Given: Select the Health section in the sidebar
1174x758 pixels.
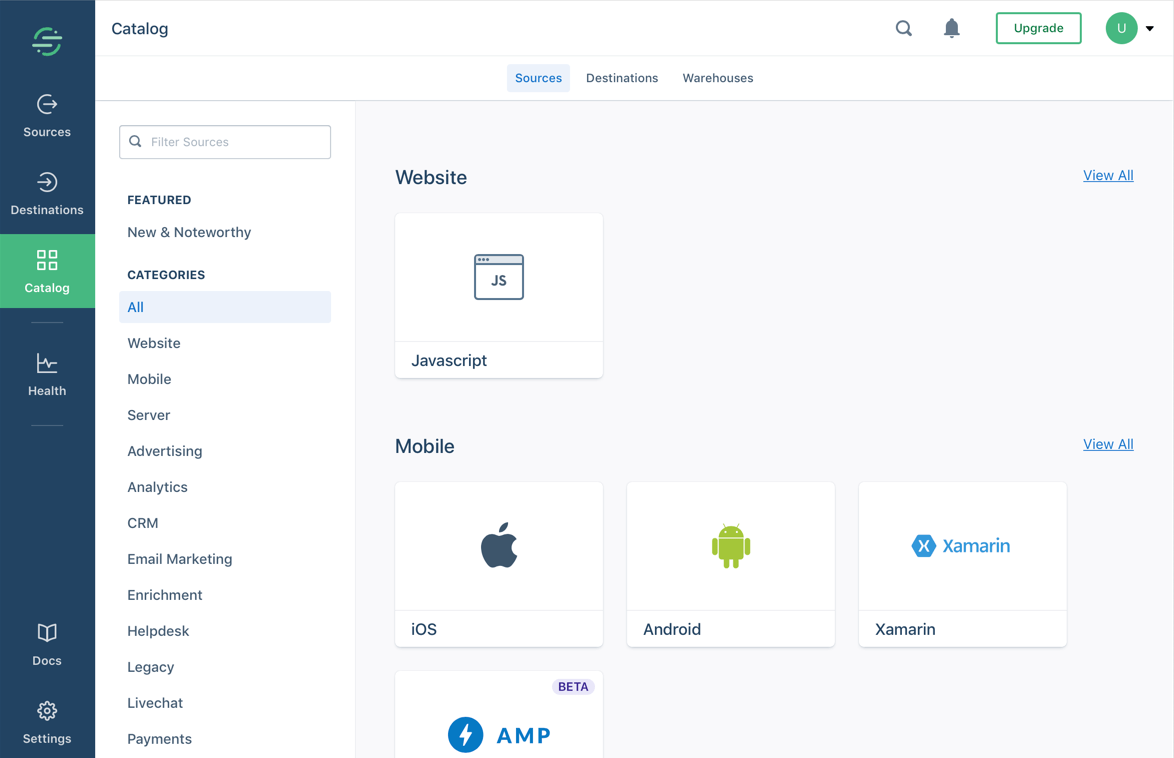Looking at the screenshot, I should point(47,373).
